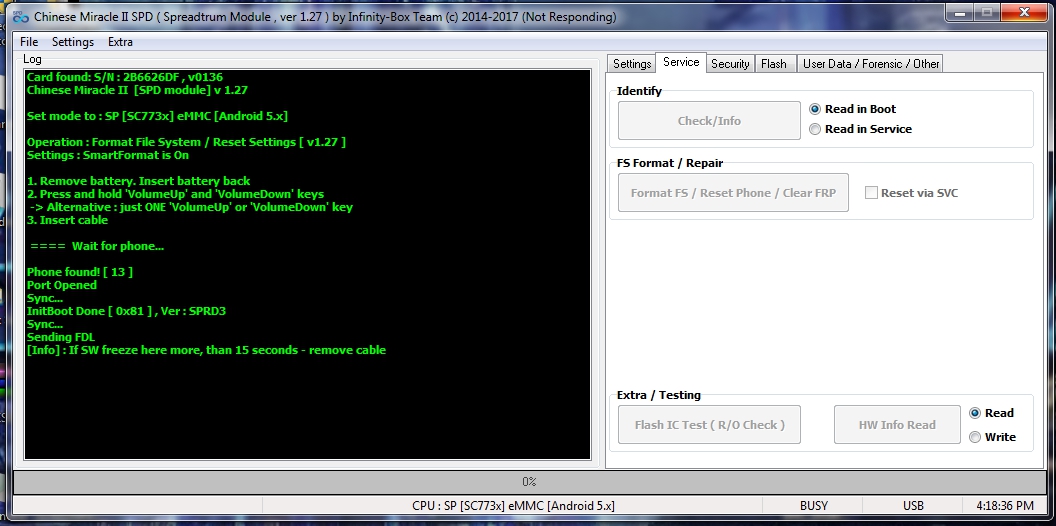Switch to the Flash tab

pyautogui.click(x=774, y=63)
